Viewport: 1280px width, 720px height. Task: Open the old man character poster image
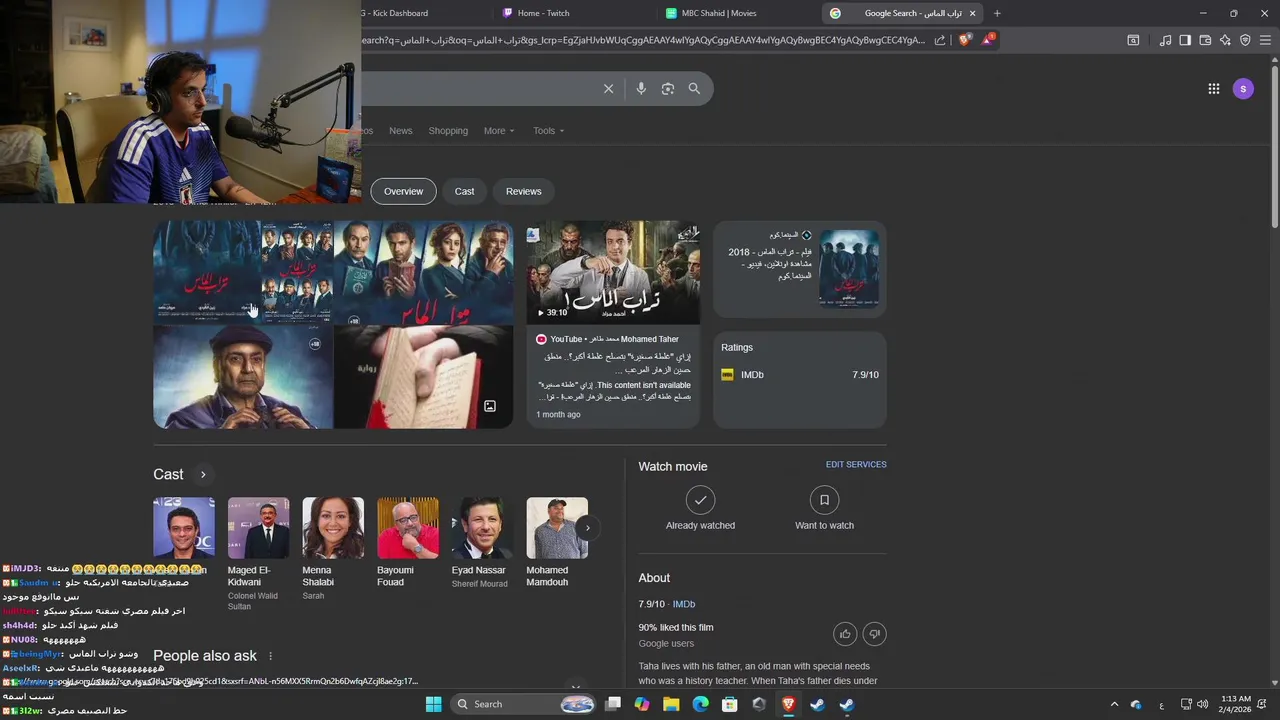tap(243, 378)
